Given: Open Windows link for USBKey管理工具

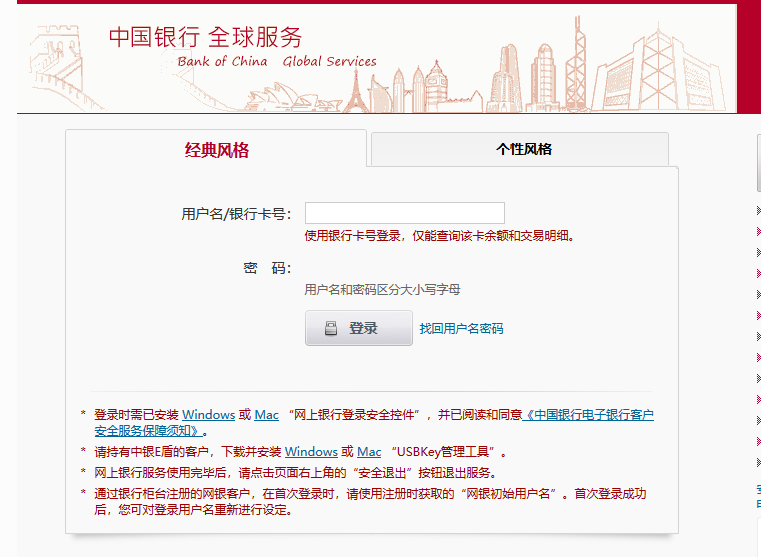Looking at the screenshot, I should (x=311, y=452).
